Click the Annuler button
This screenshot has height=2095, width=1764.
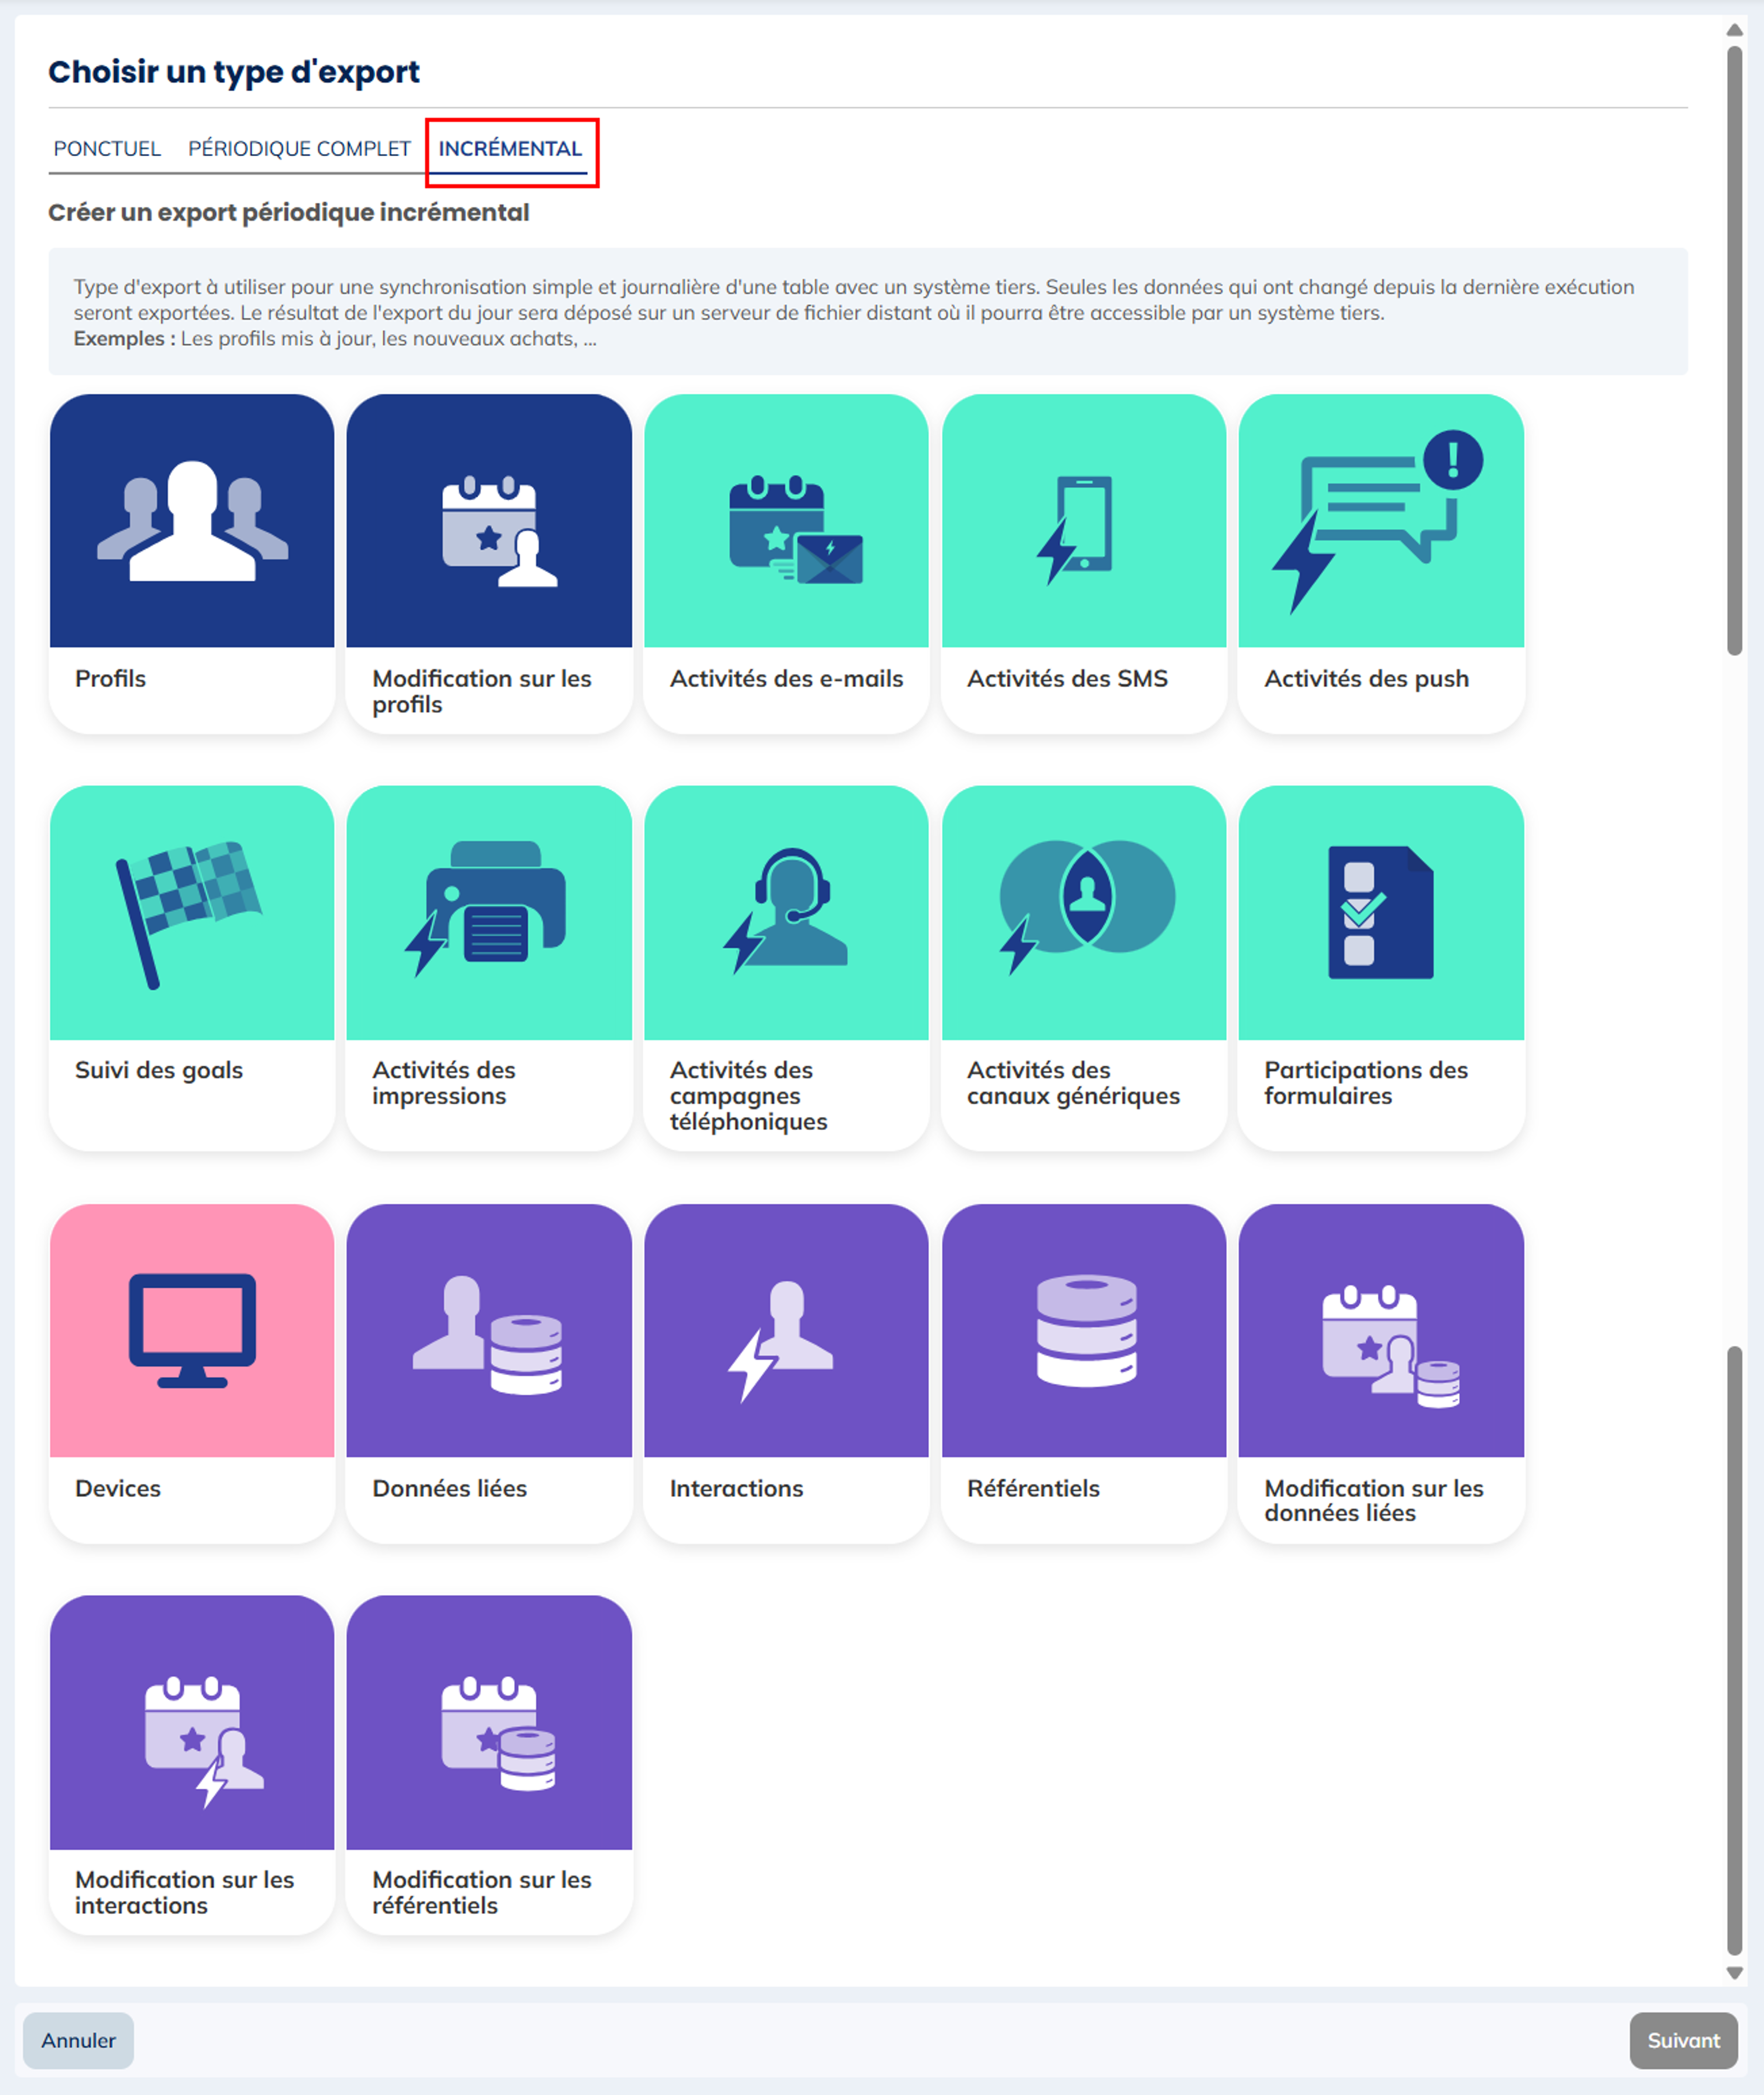click(x=78, y=2040)
